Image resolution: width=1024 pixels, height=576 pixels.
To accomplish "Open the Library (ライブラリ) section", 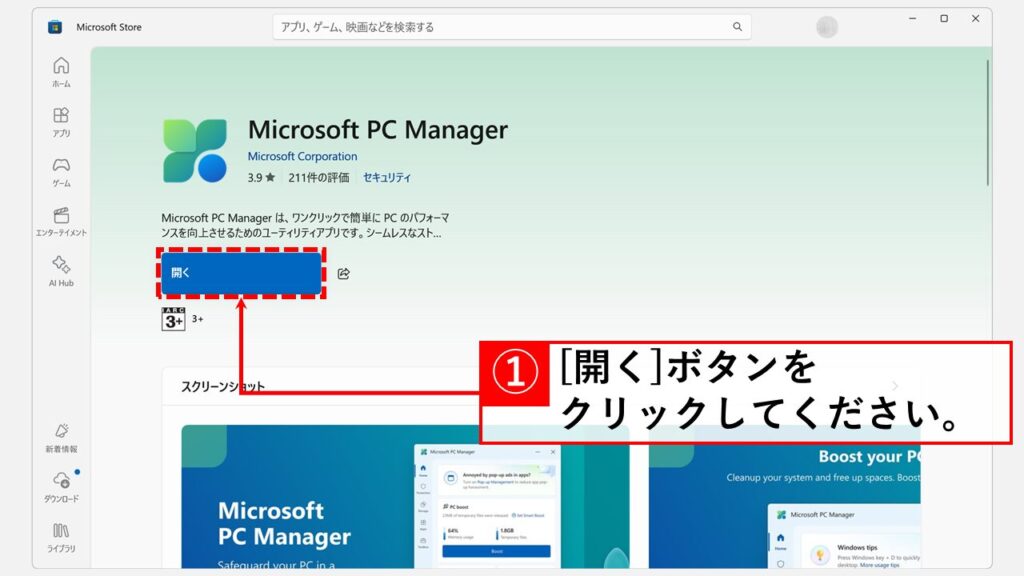I will 61,538.
